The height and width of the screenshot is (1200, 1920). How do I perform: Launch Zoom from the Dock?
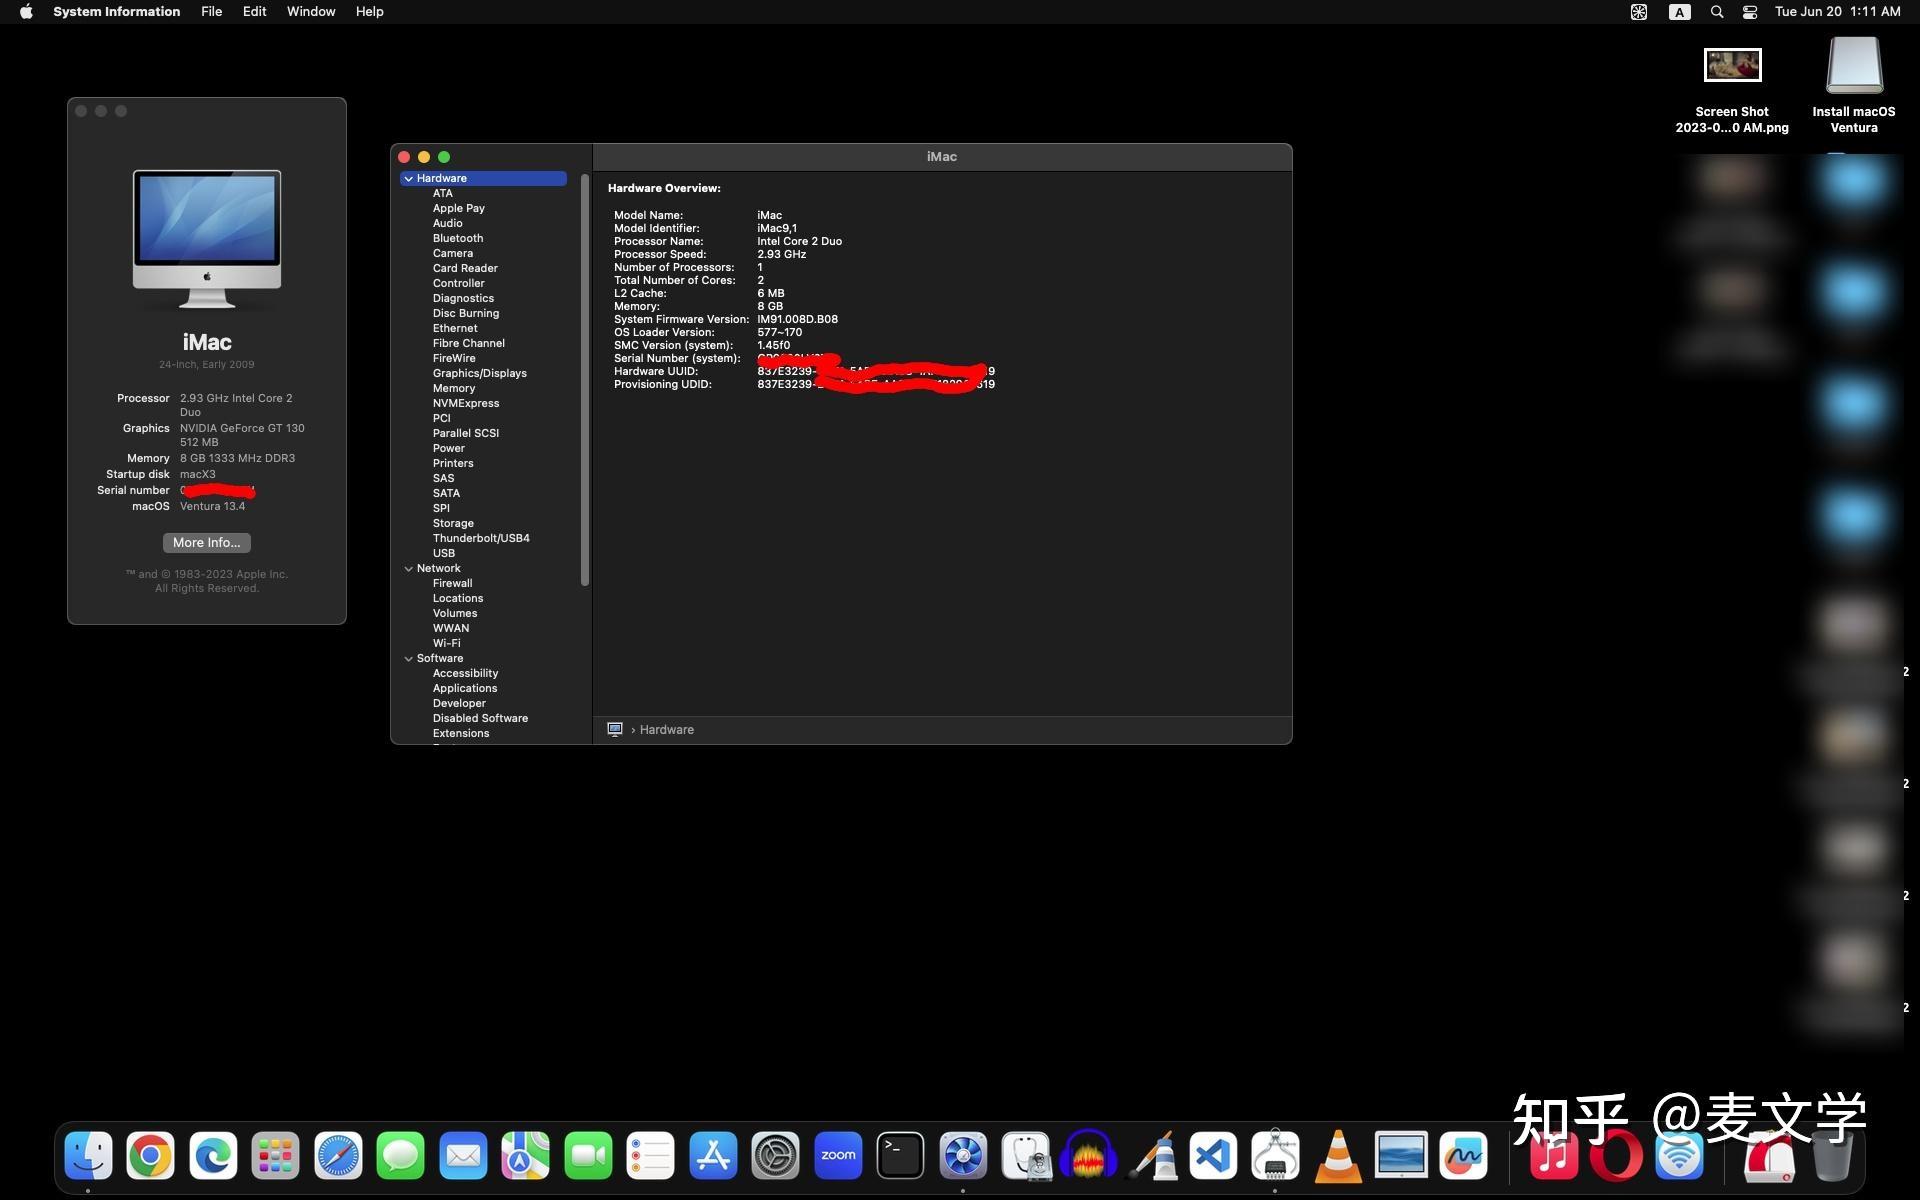(x=838, y=1156)
